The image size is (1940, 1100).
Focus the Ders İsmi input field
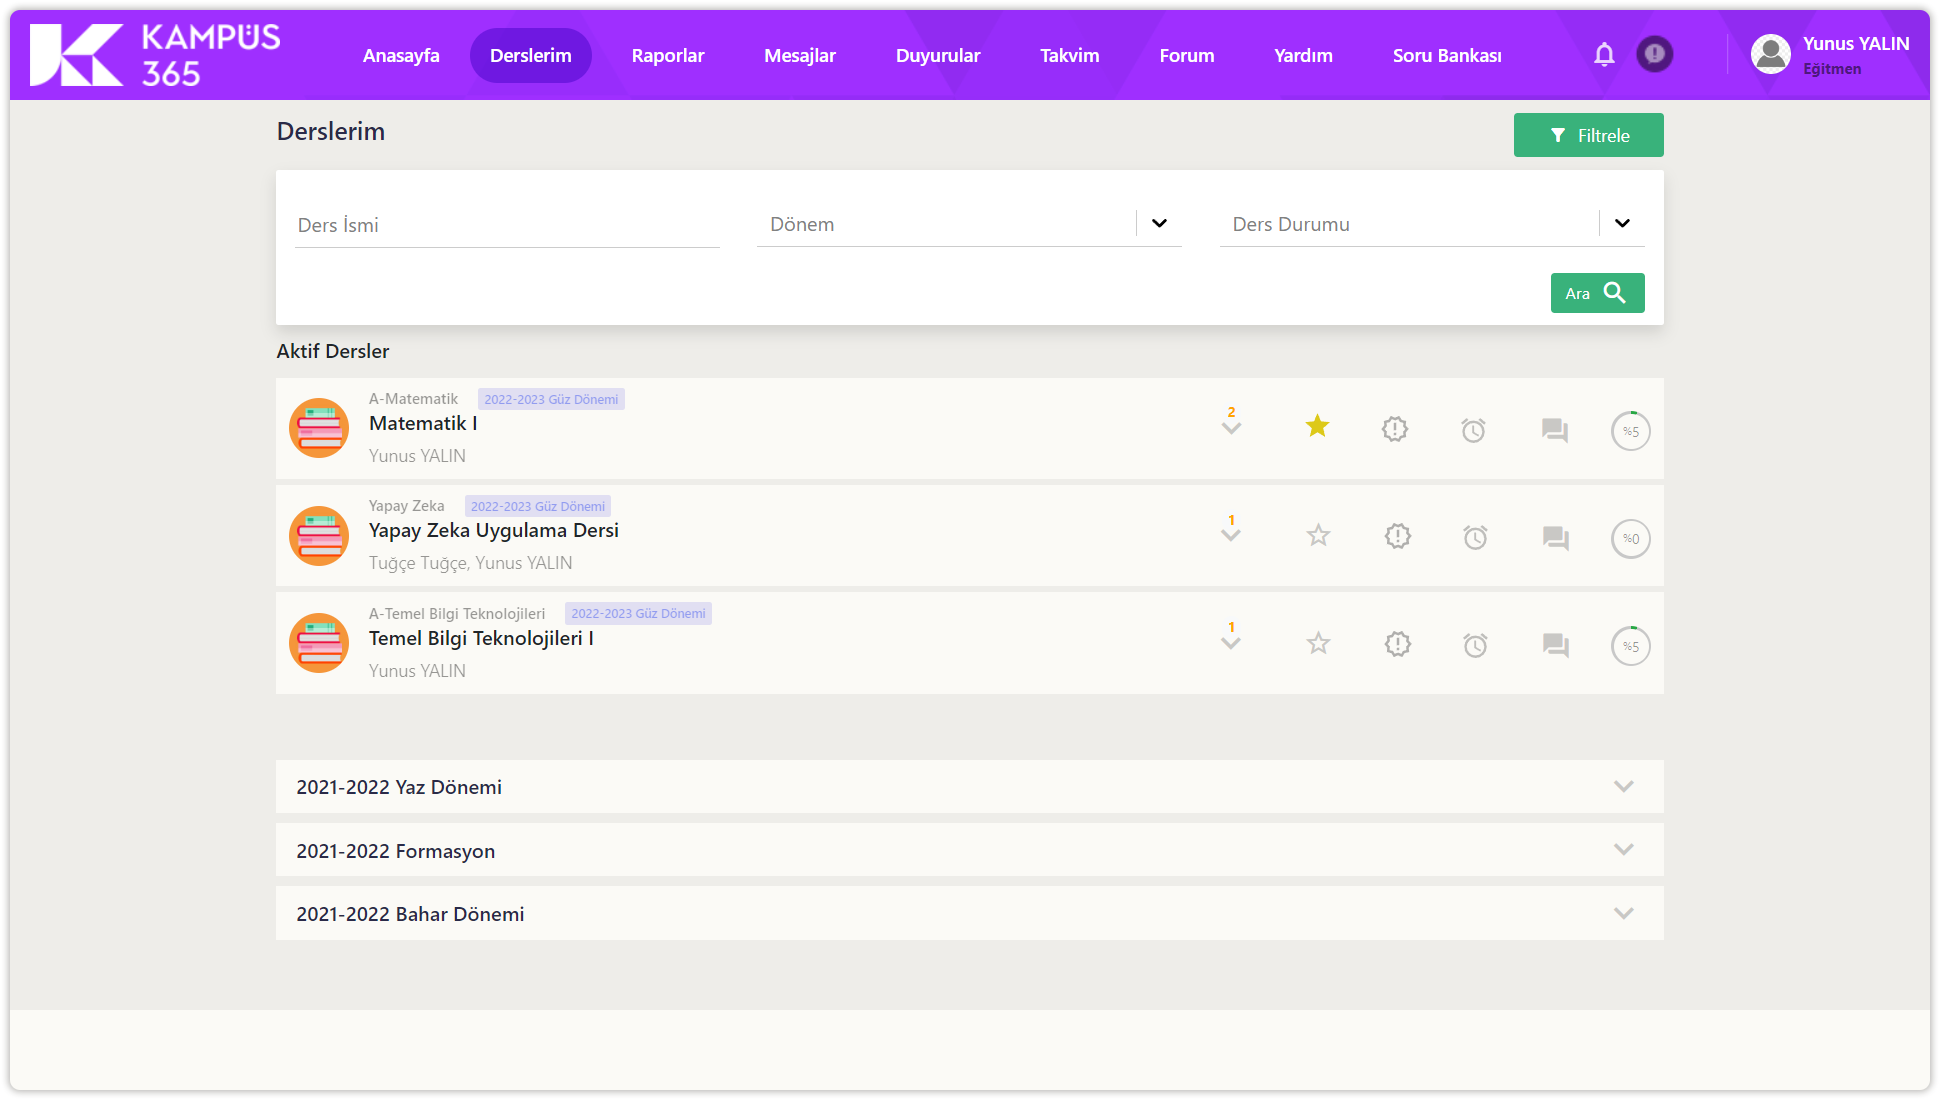tap(507, 226)
